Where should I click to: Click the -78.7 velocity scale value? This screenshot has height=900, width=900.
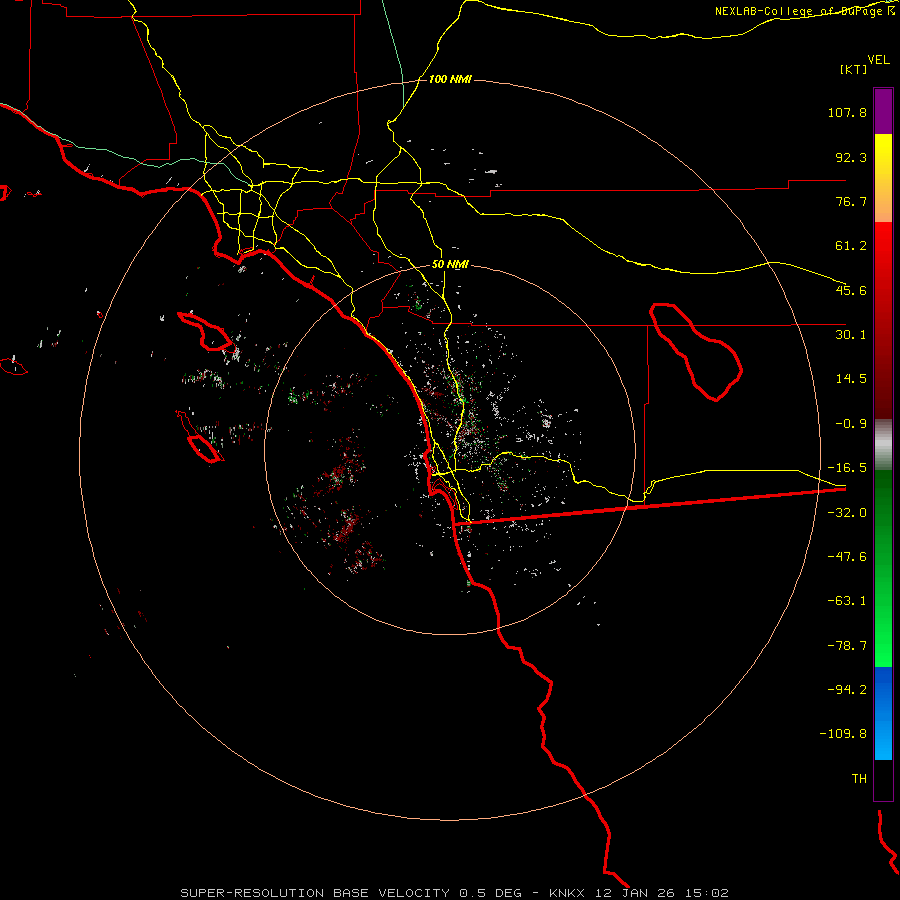click(847, 646)
